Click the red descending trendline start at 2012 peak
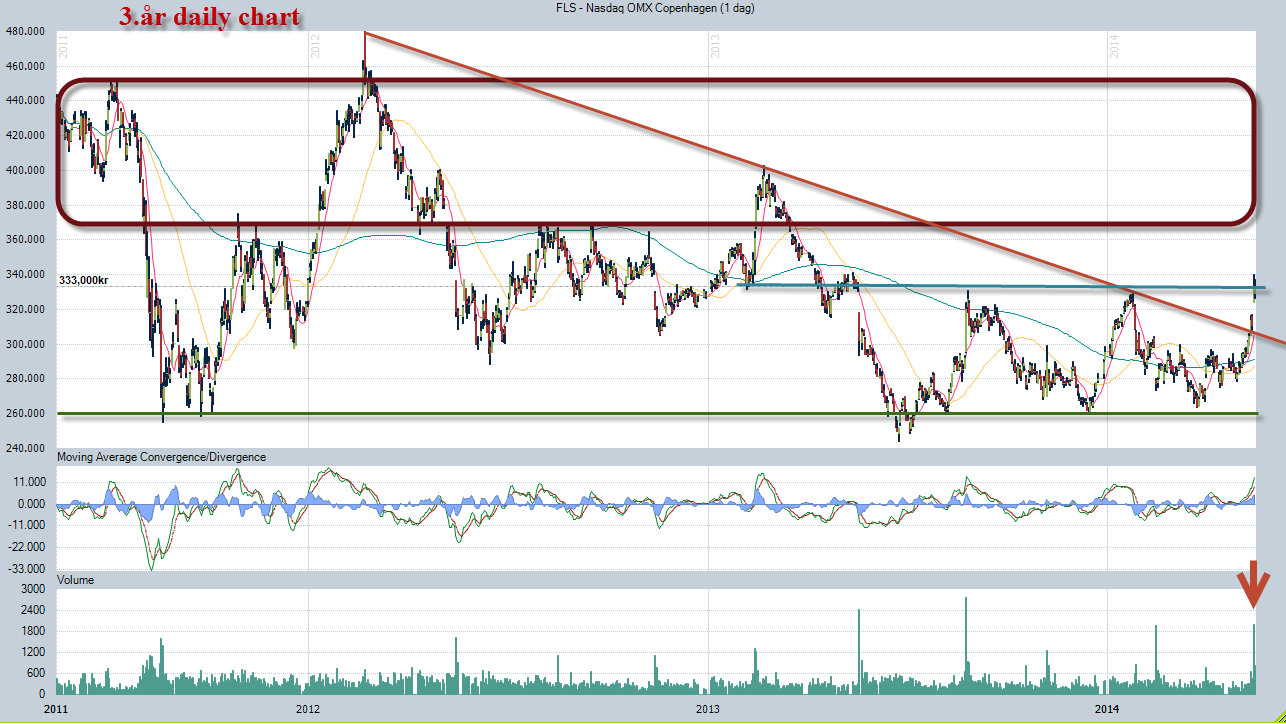Viewport: 1286px width, 724px height. coord(366,34)
